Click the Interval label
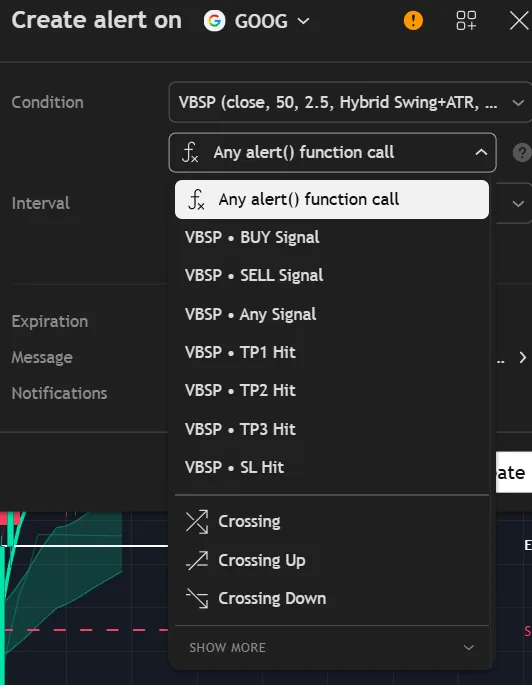 click(x=41, y=203)
